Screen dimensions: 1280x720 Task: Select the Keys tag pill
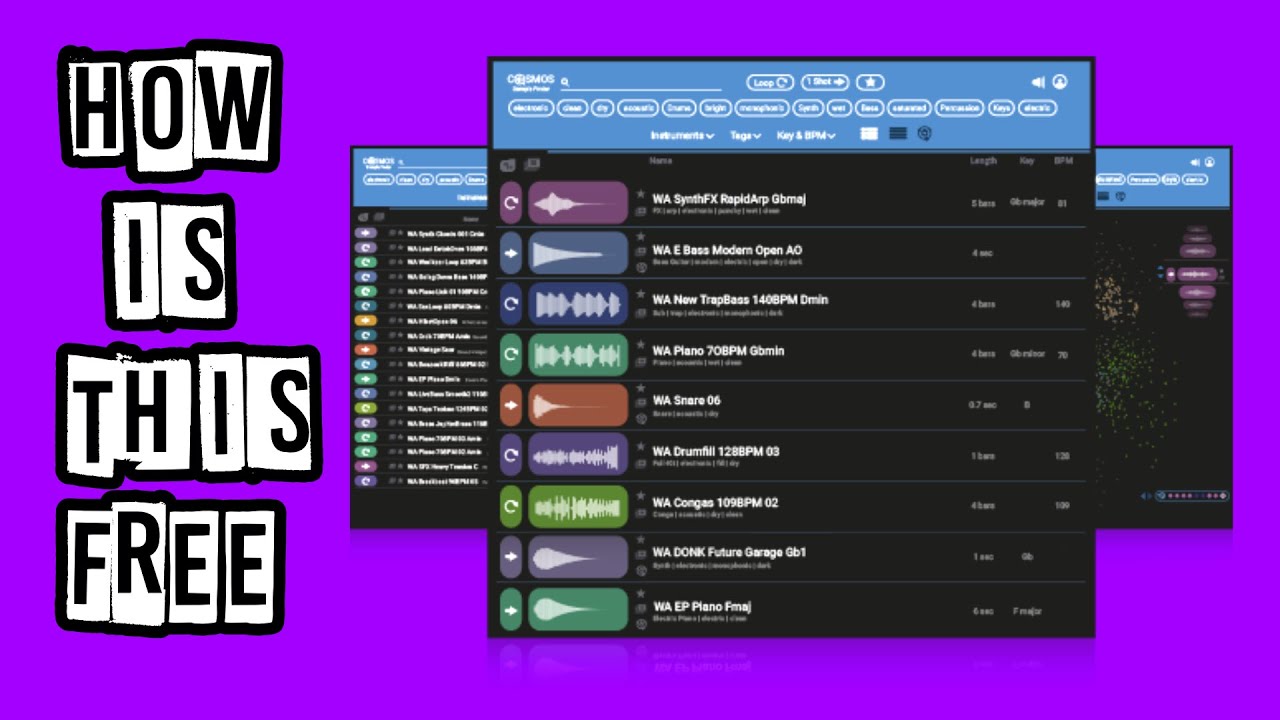[1001, 108]
